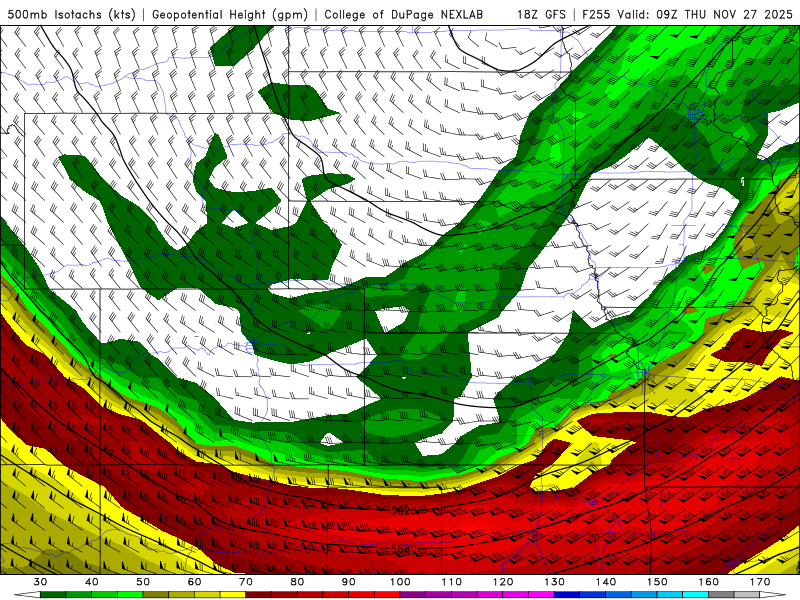Image resolution: width=800 pixels, height=600 pixels.
Task: Click the '90' legend value
Action: [348, 582]
